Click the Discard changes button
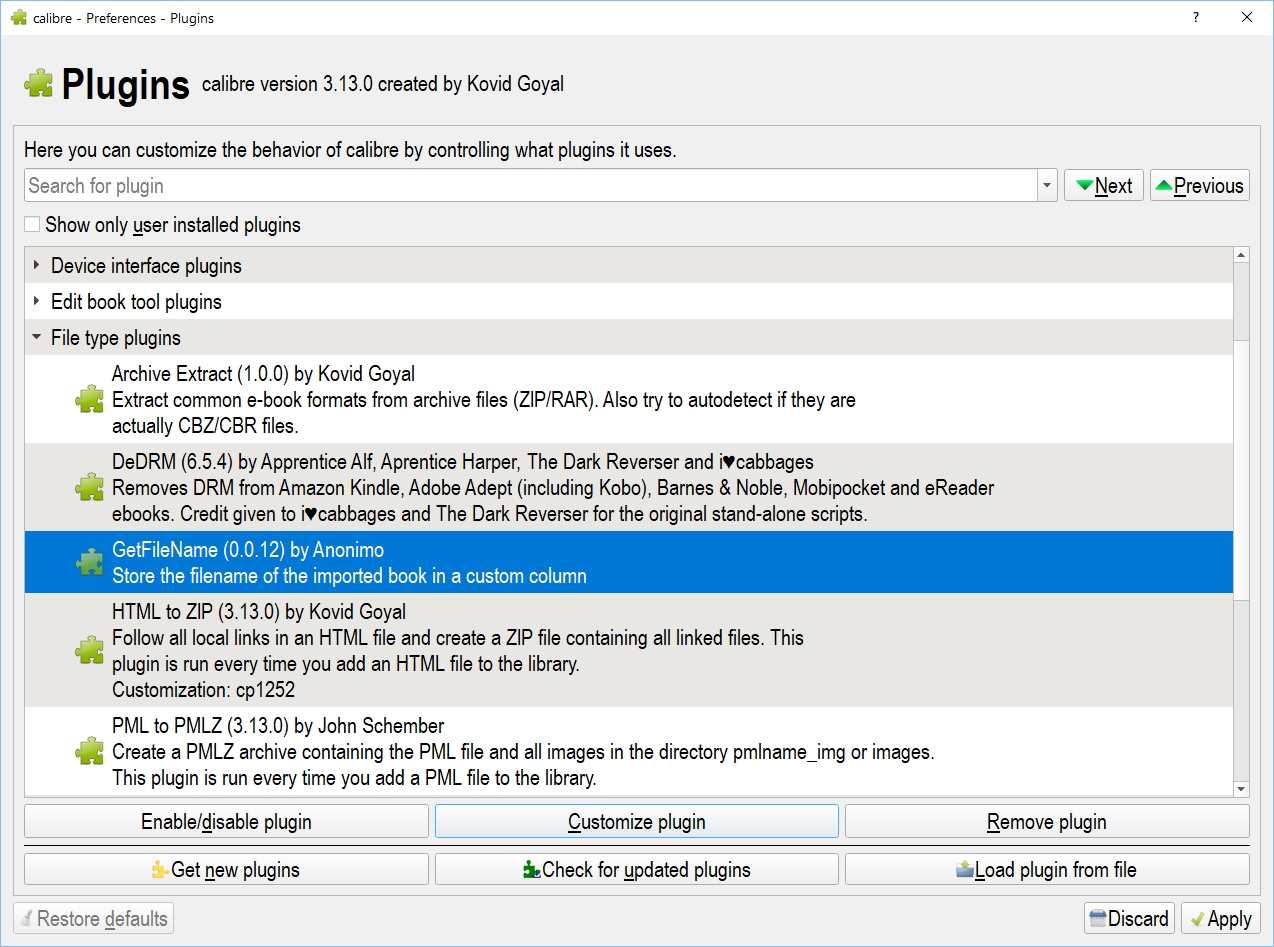1274x947 pixels. point(1128,919)
